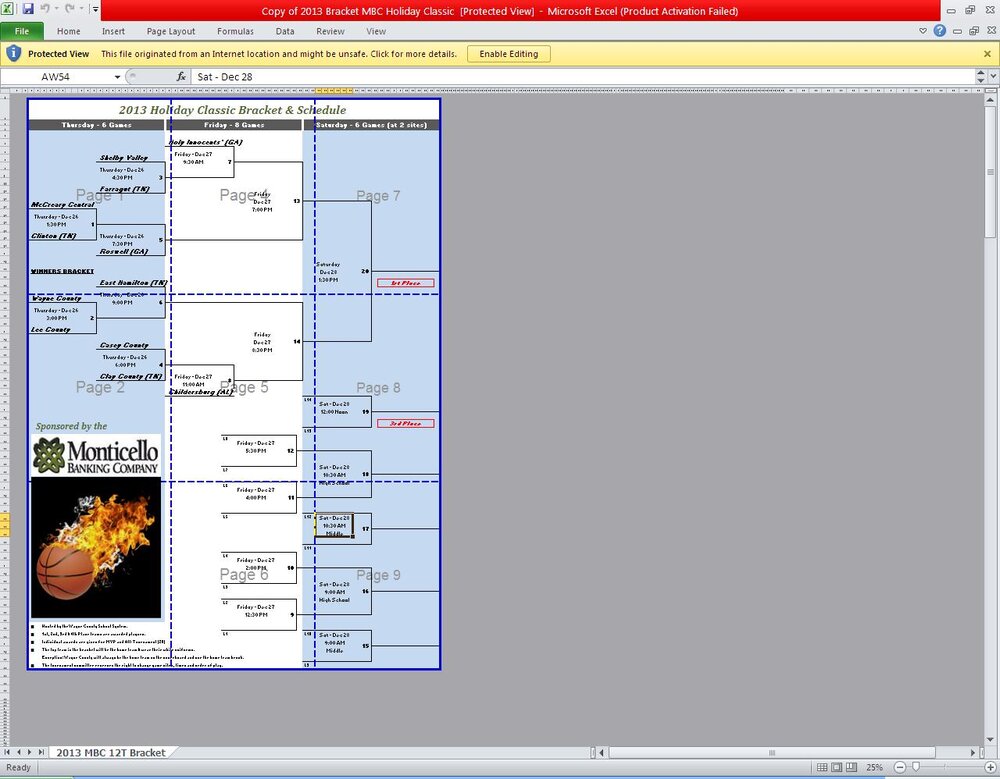The image size is (1000, 779).
Task: Click the zoom slider handle
Action: coord(916,767)
